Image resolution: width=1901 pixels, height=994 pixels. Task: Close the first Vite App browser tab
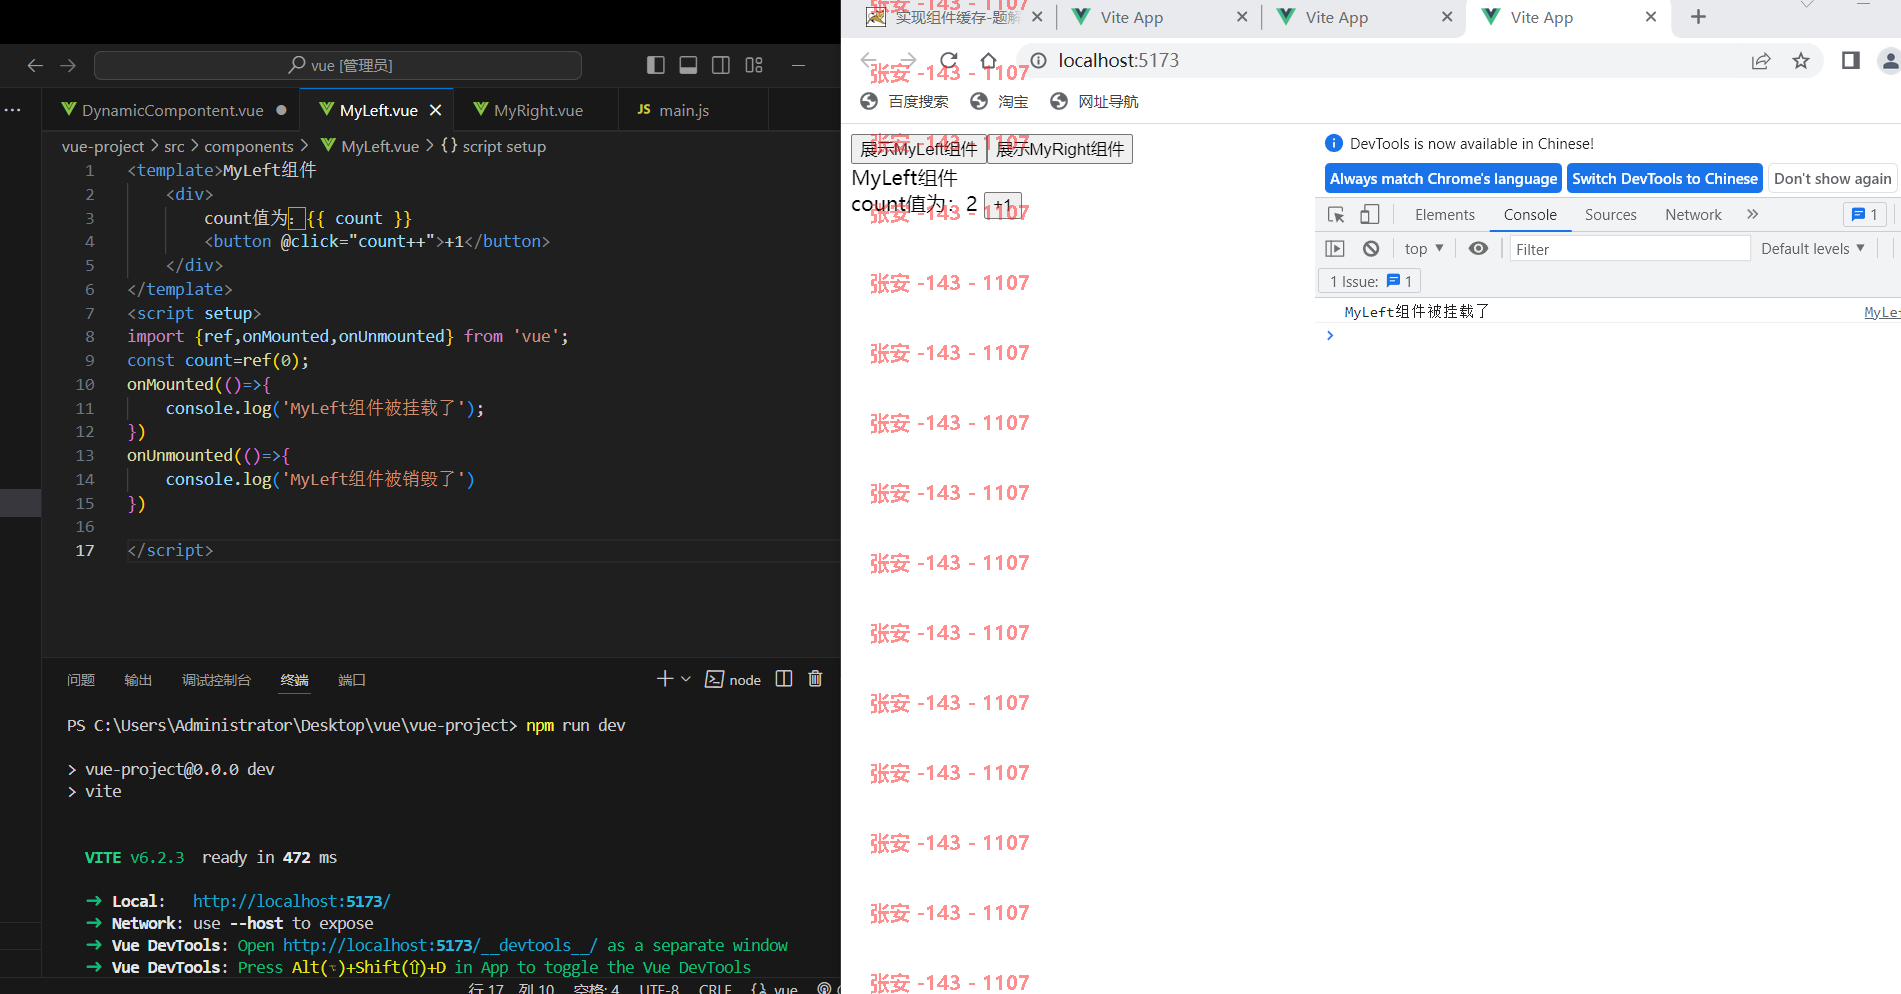pyautogui.click(x=1242, y=17)
